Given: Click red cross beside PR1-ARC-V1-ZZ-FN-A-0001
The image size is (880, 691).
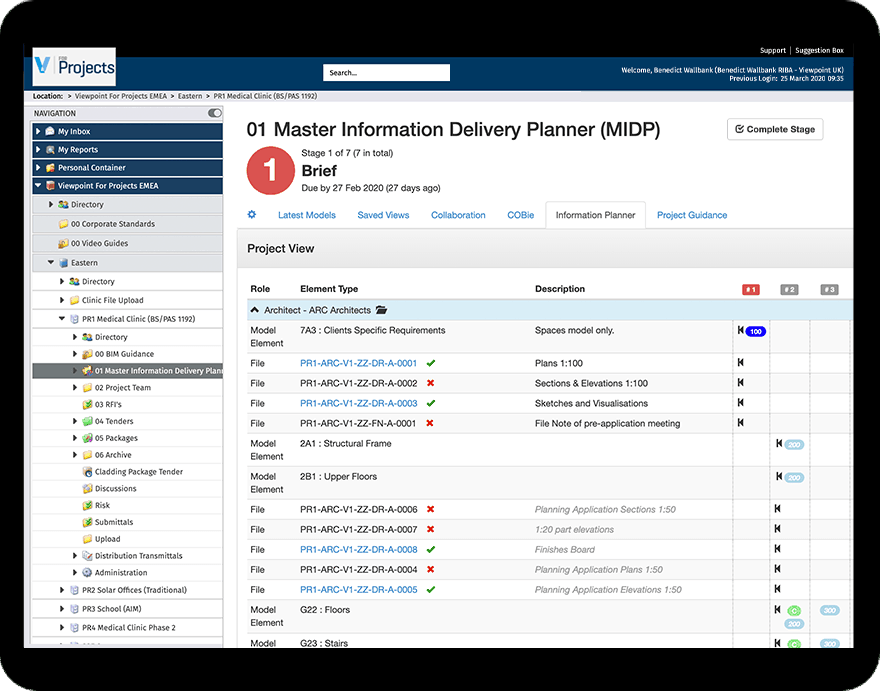Looking at the screenshot, I should [430, 423].
